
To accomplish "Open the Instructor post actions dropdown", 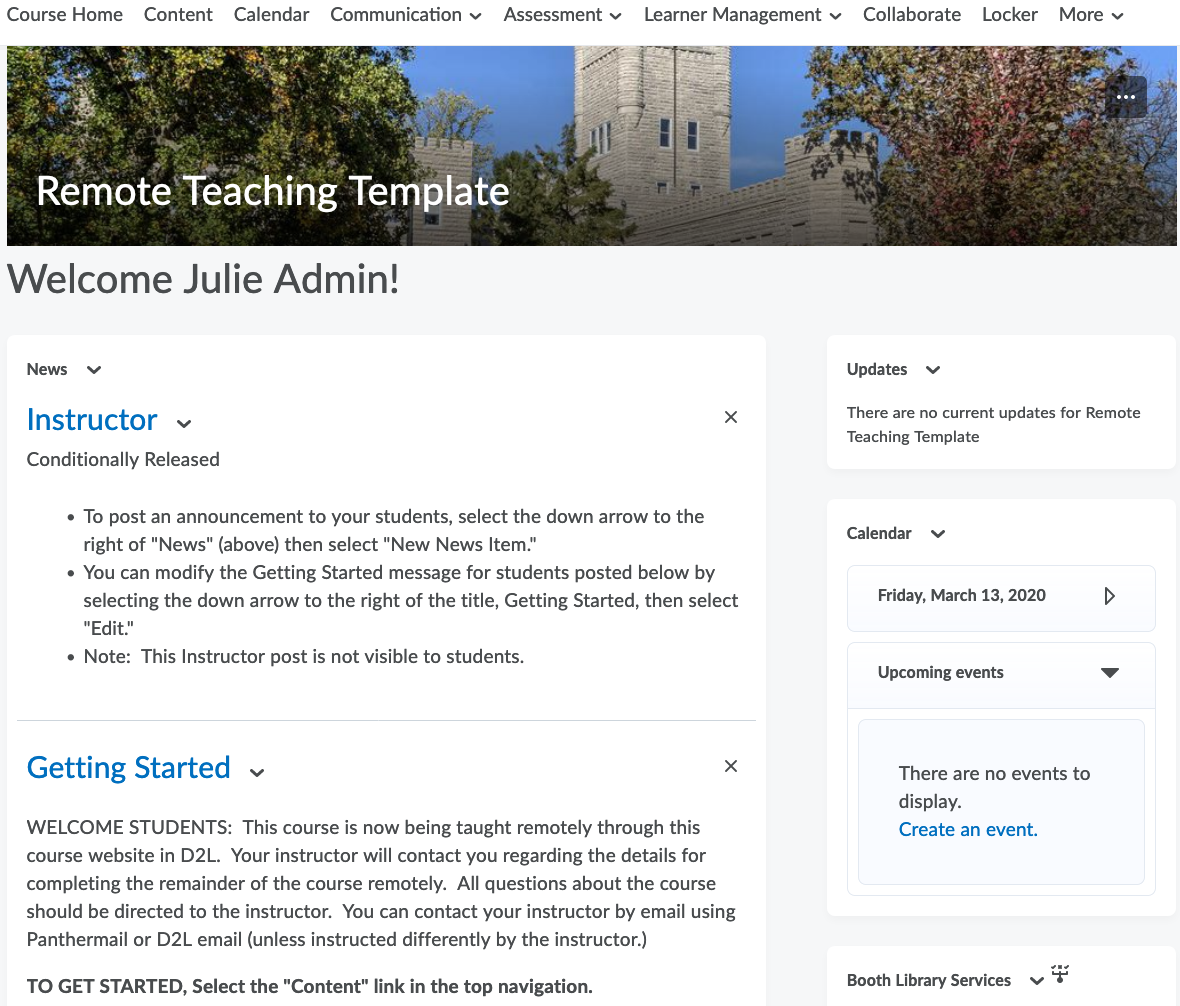I will (184, 424).
